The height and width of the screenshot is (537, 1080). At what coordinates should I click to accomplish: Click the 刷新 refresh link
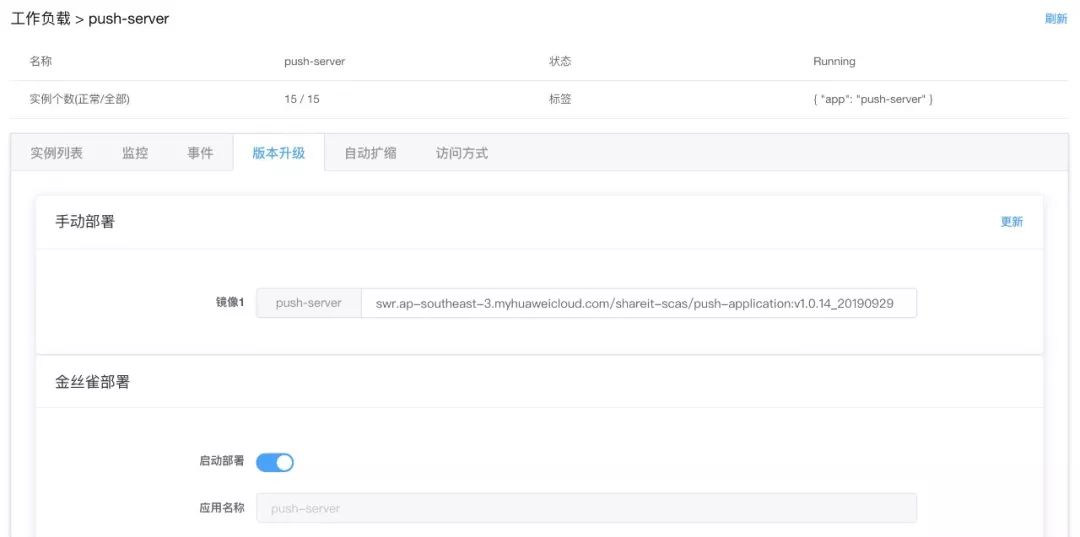click(x=1056, y=19)
